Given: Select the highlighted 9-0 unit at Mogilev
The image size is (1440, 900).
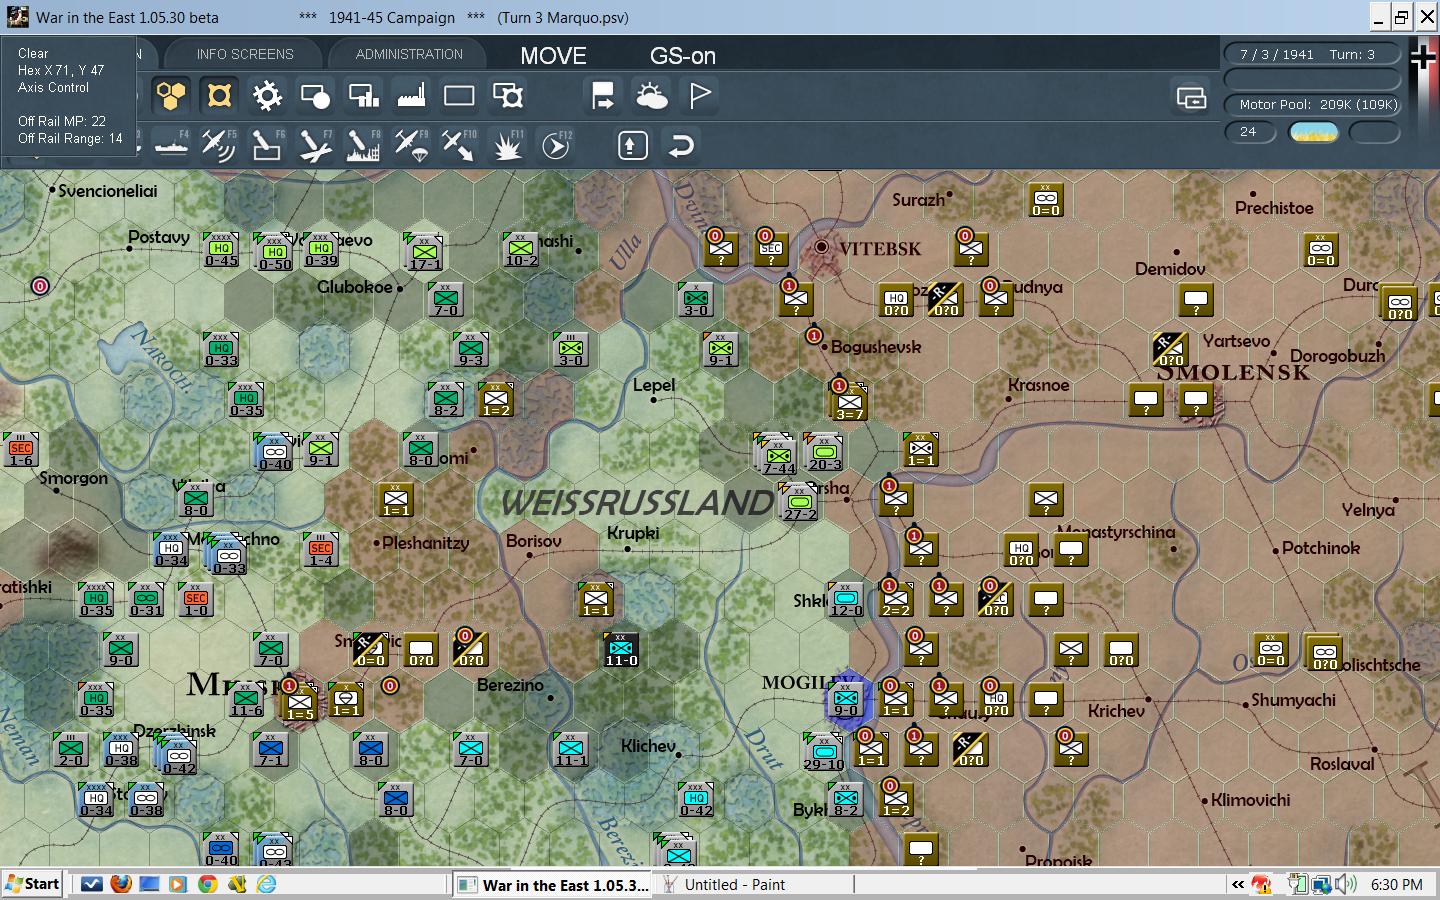Looking at the screenshot, I should click(846, 699).
